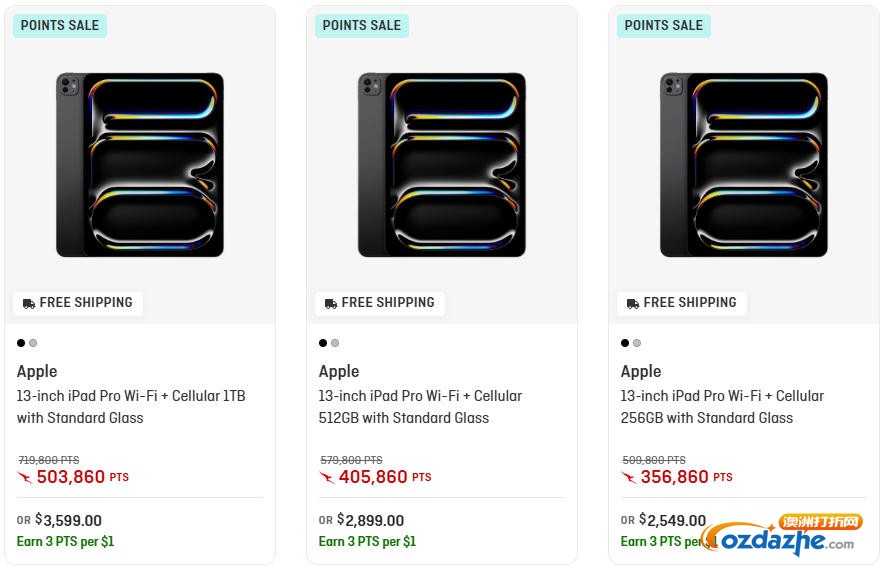Open the 1TB iPad Pro product image

[x=140, y=165]
